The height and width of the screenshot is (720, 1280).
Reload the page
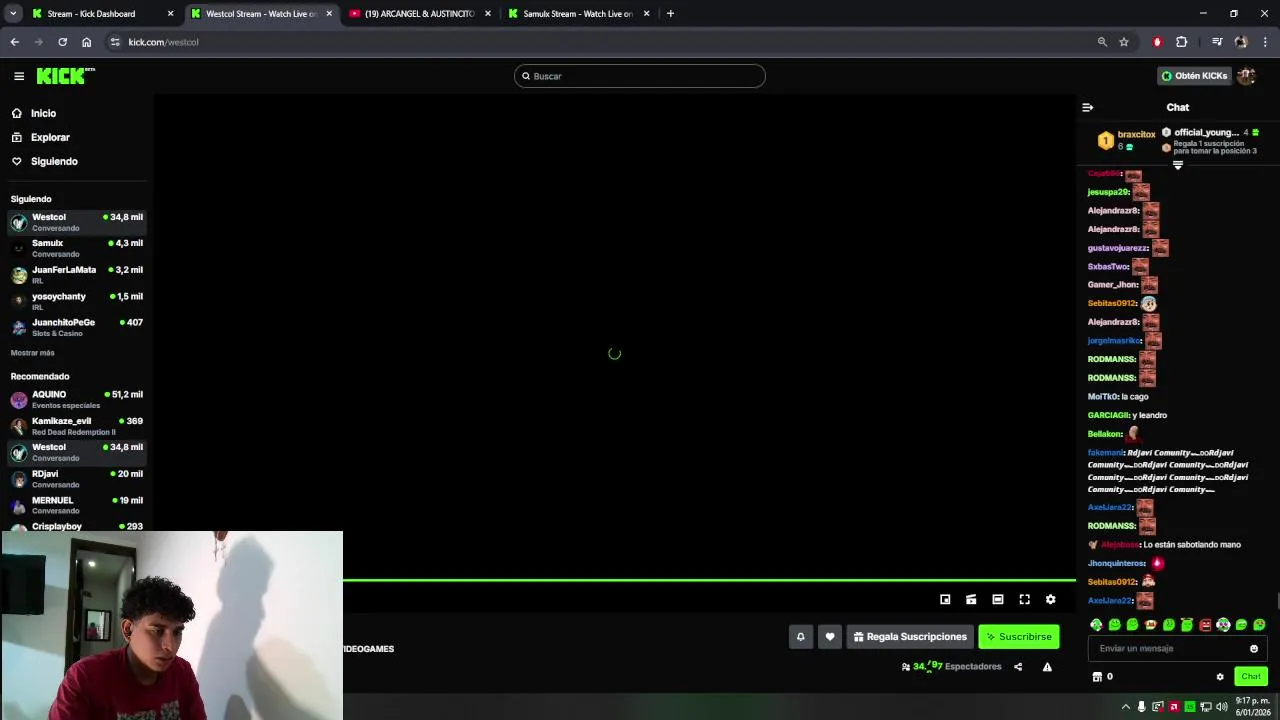pyautogui.click(x=62, y=42)
